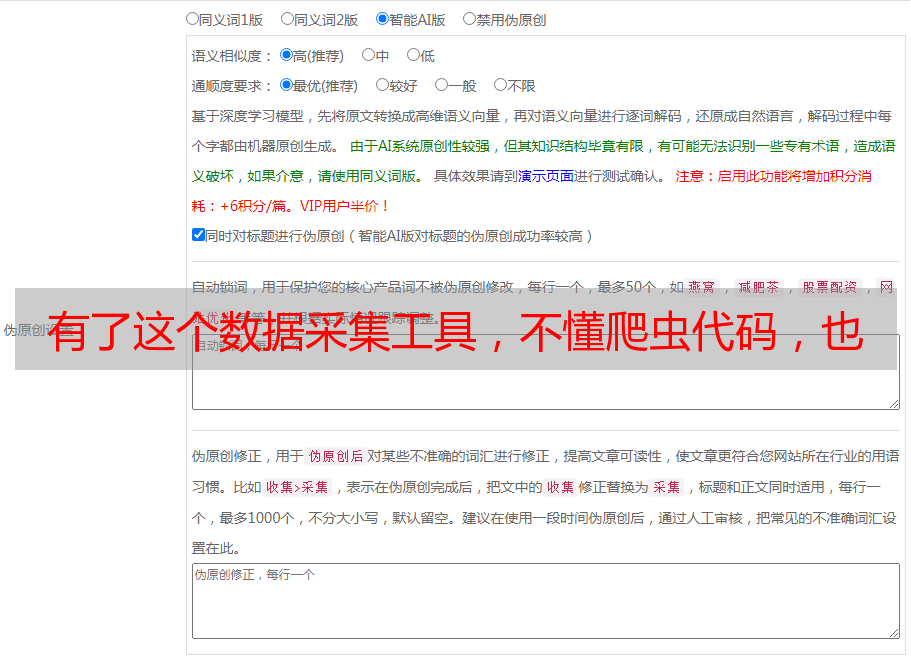The width and height of the screenshot is (911, 658).
Task: Click the 语义相似度 label
Action: (232, 56)
